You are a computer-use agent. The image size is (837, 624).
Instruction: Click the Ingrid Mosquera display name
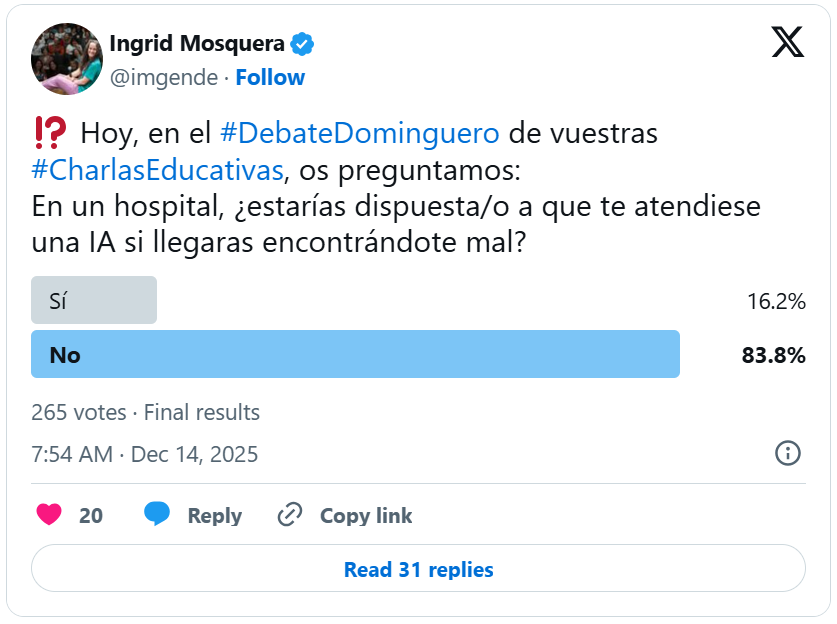(x=196, y=44)
